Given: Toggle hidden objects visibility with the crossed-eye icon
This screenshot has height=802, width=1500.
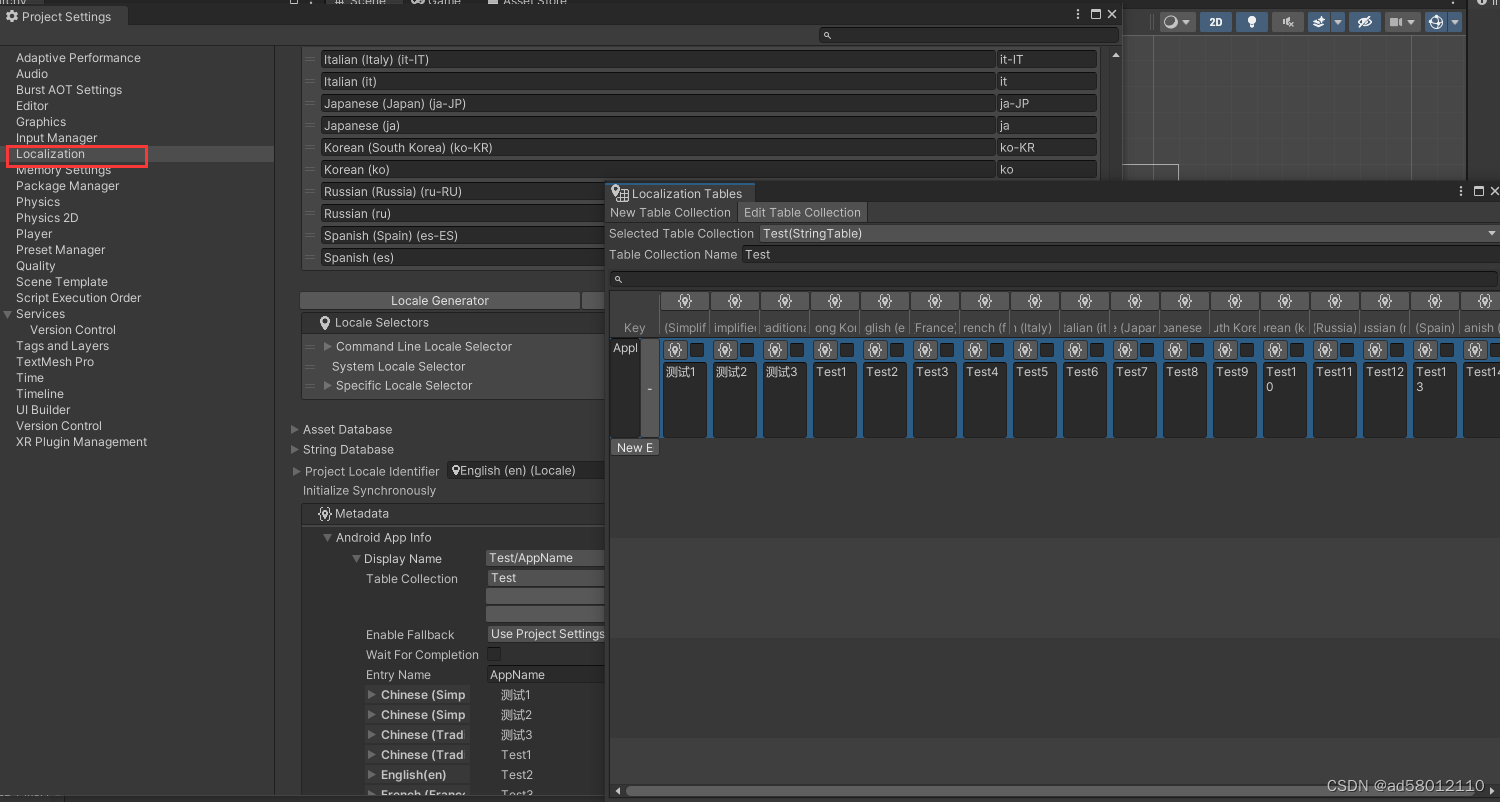Looking at the screenshot, I should 1363,22.
